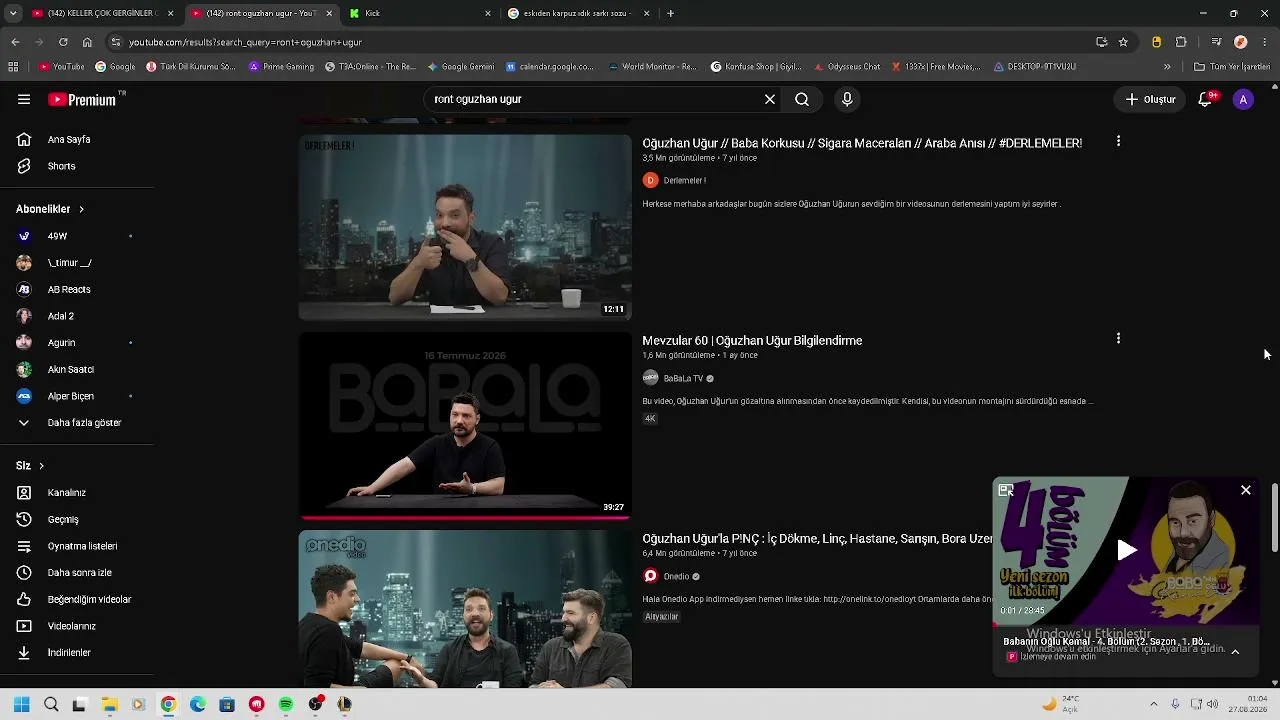Open the Chrome three-dot menu
This screenshot has width=1280, height=720.
[x=1265, y=42]
